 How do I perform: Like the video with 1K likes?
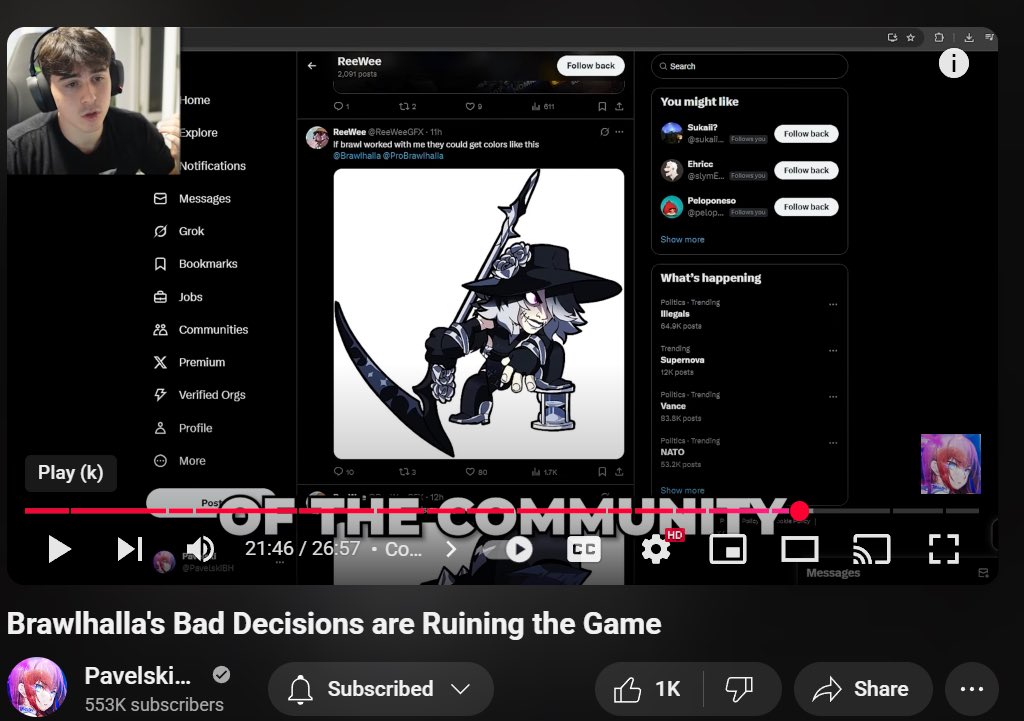click(647, 689)
